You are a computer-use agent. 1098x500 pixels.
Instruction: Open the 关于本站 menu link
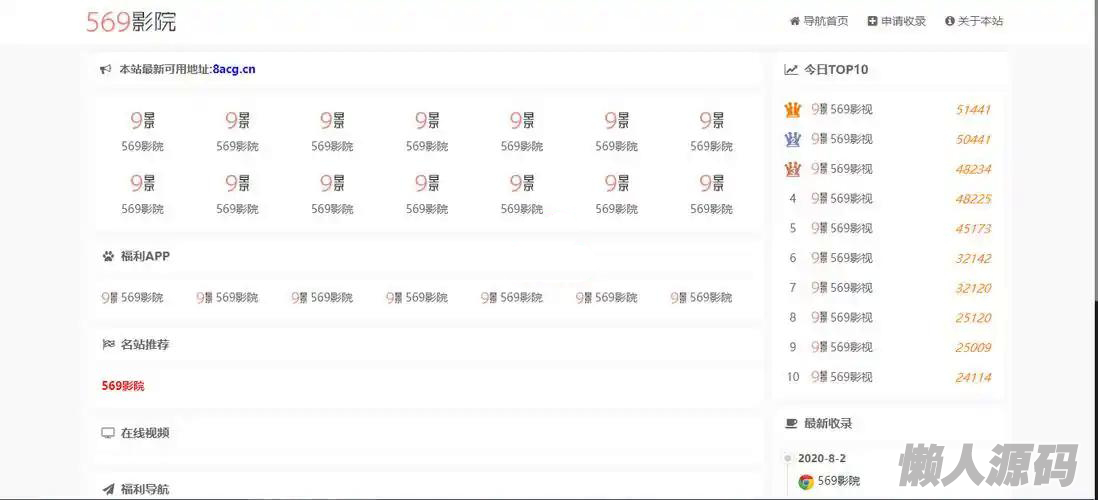980,21
